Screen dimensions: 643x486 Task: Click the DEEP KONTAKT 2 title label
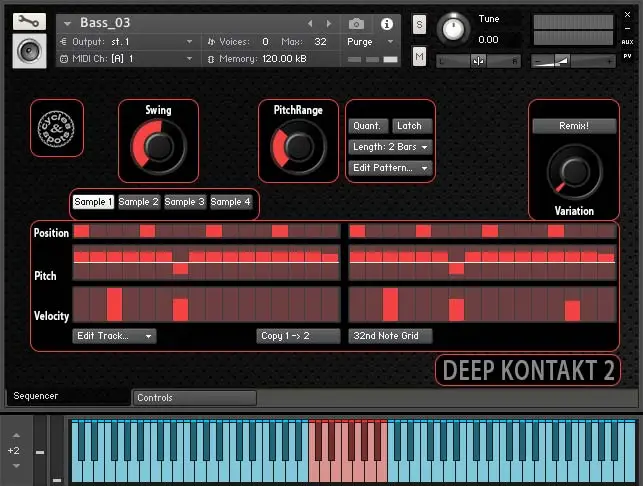pos(528,370)
